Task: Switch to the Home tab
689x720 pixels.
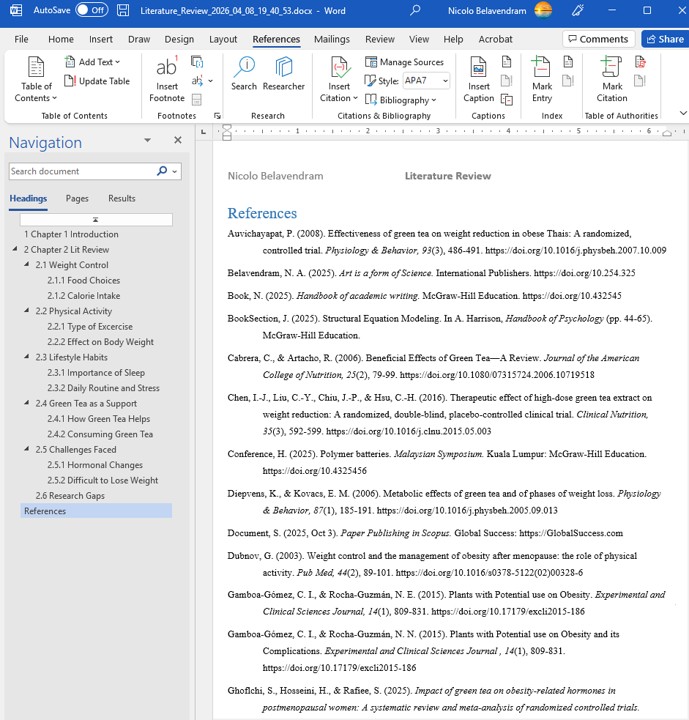Action: point(61,39)
